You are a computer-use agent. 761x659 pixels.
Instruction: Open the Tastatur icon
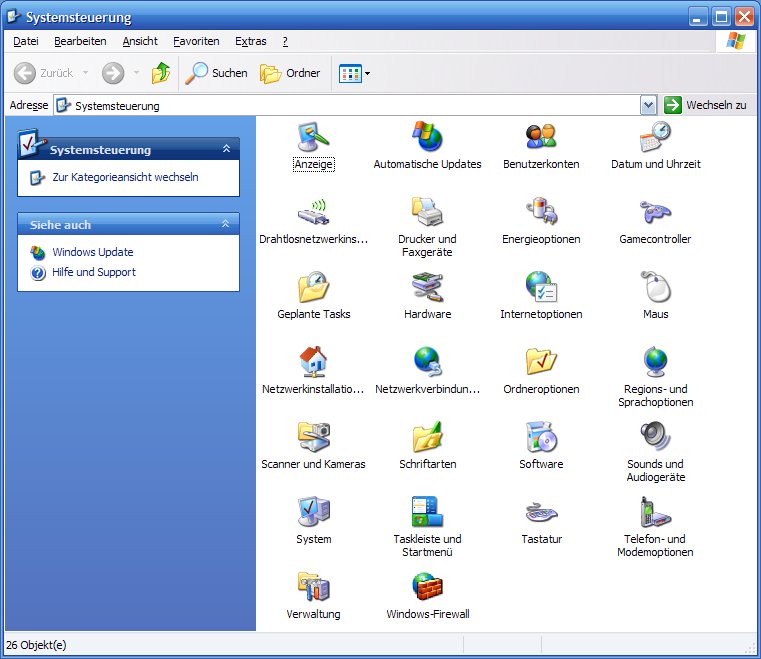[x=541, y=512]
